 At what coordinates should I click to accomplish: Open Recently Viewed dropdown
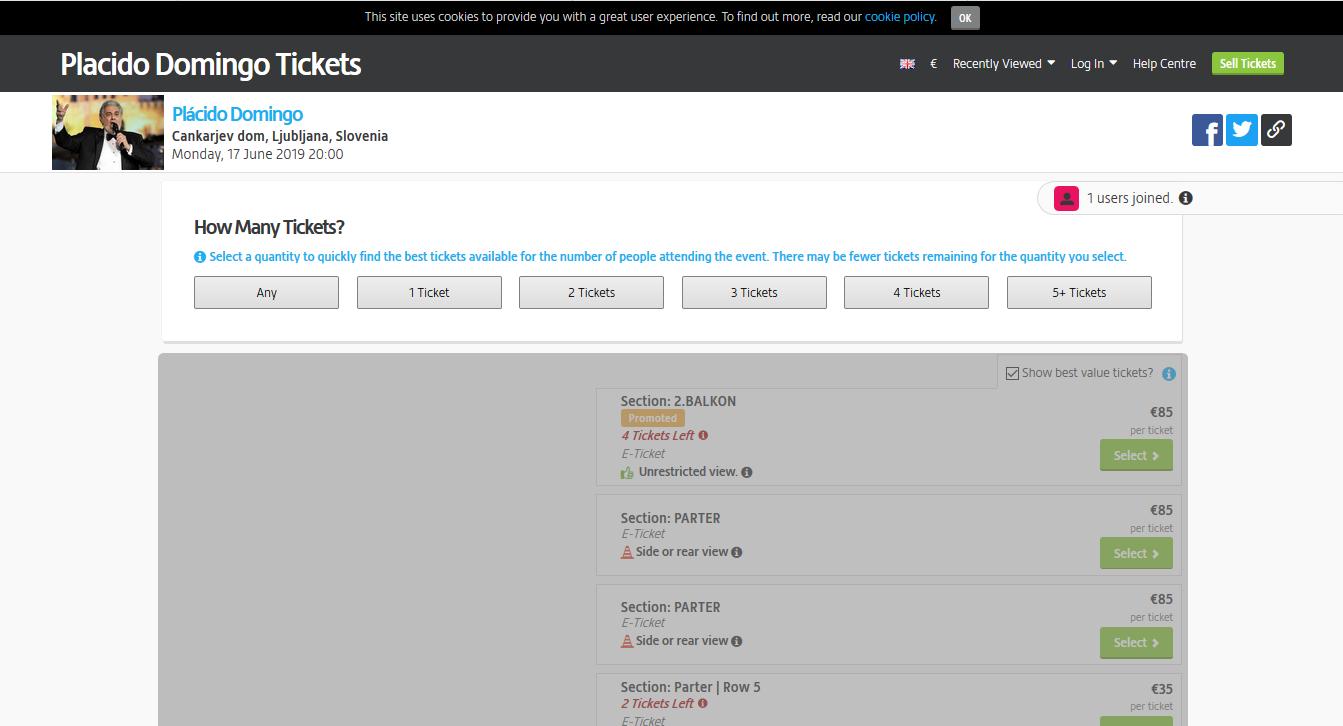1004,63
